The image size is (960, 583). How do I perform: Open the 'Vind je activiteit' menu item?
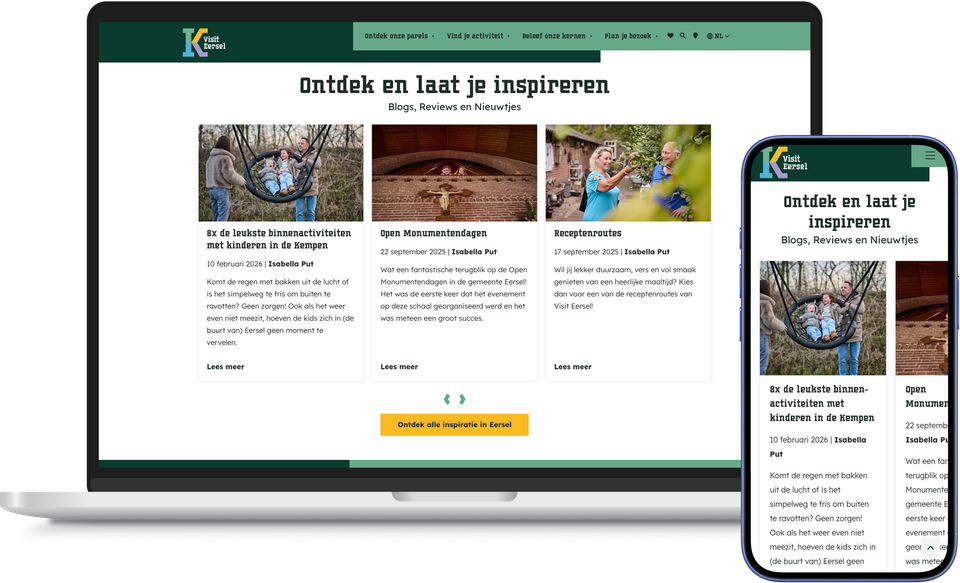click(x=478, y=36)
